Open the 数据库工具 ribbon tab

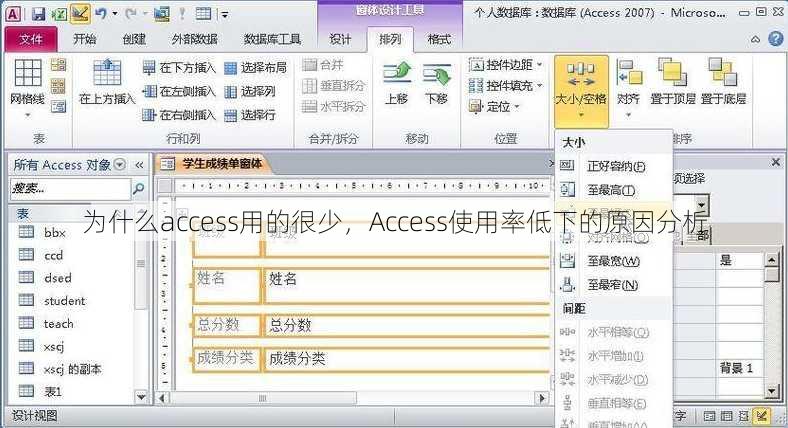pyautogui.click(x=272, y=39)
